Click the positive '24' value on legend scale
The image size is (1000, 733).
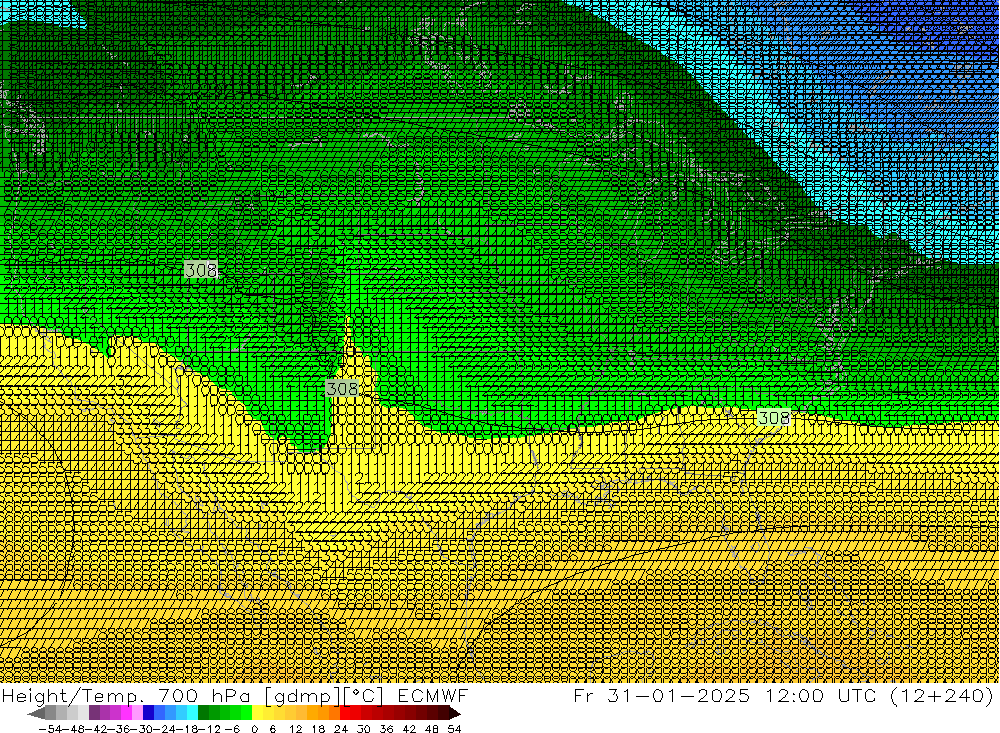click(x=341, y=729)
